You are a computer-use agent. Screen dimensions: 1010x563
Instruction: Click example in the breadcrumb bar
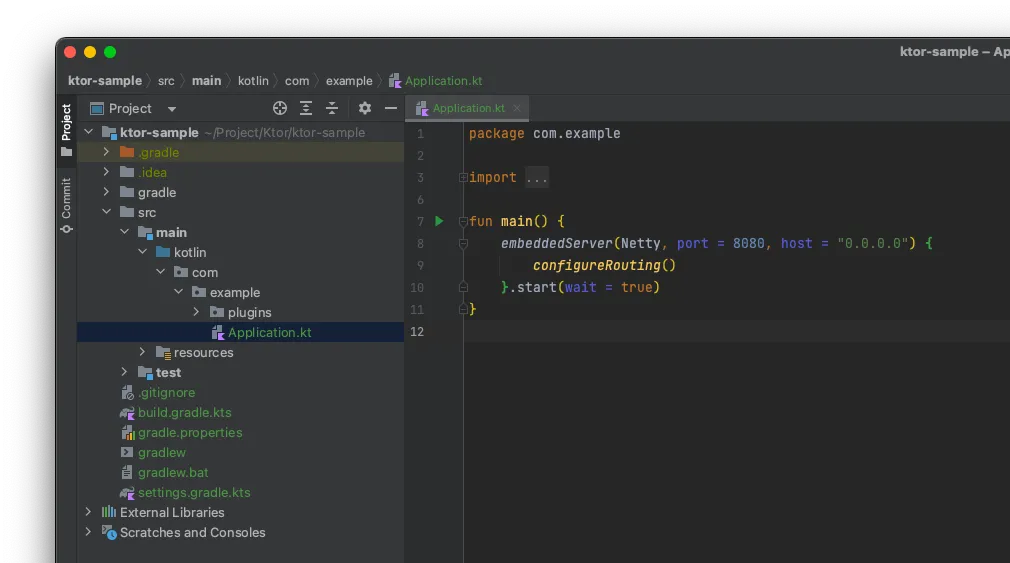tap(349, 81)
